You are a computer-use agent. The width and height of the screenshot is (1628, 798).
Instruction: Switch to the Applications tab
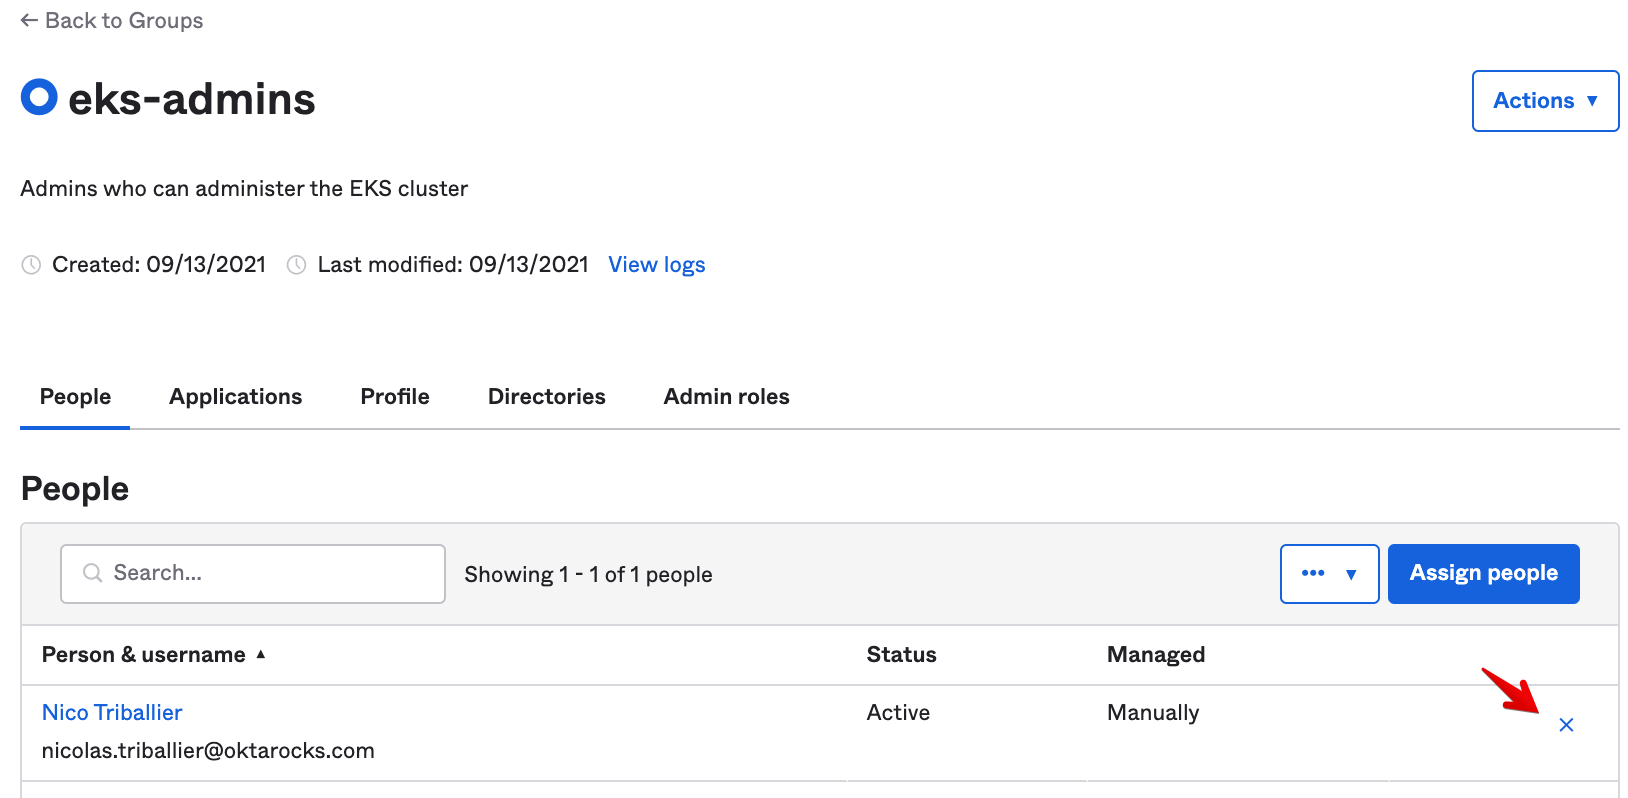(x=235, y=397)
